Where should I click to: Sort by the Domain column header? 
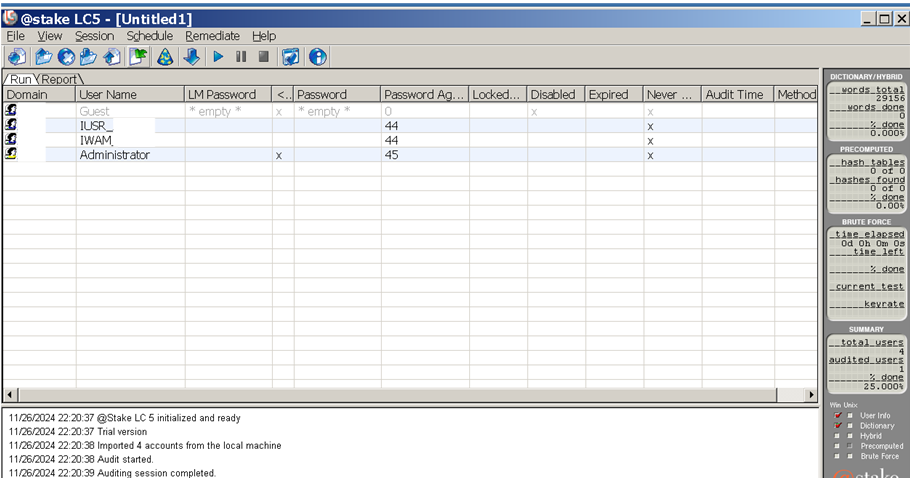tap(39, 95)
